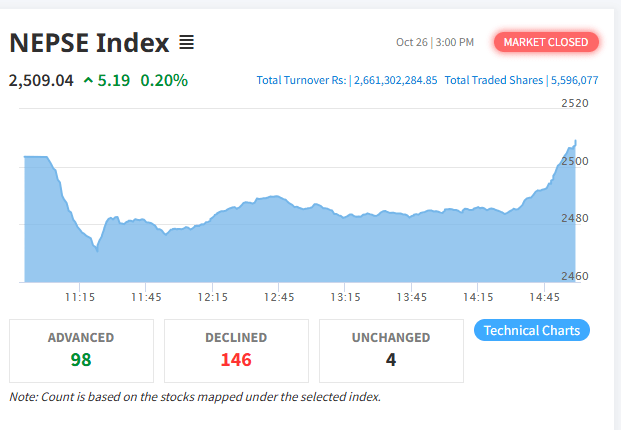The image size is (621, 430).
Task: Click the 2520 y-axis label
Action: click(x=575, y=103)
